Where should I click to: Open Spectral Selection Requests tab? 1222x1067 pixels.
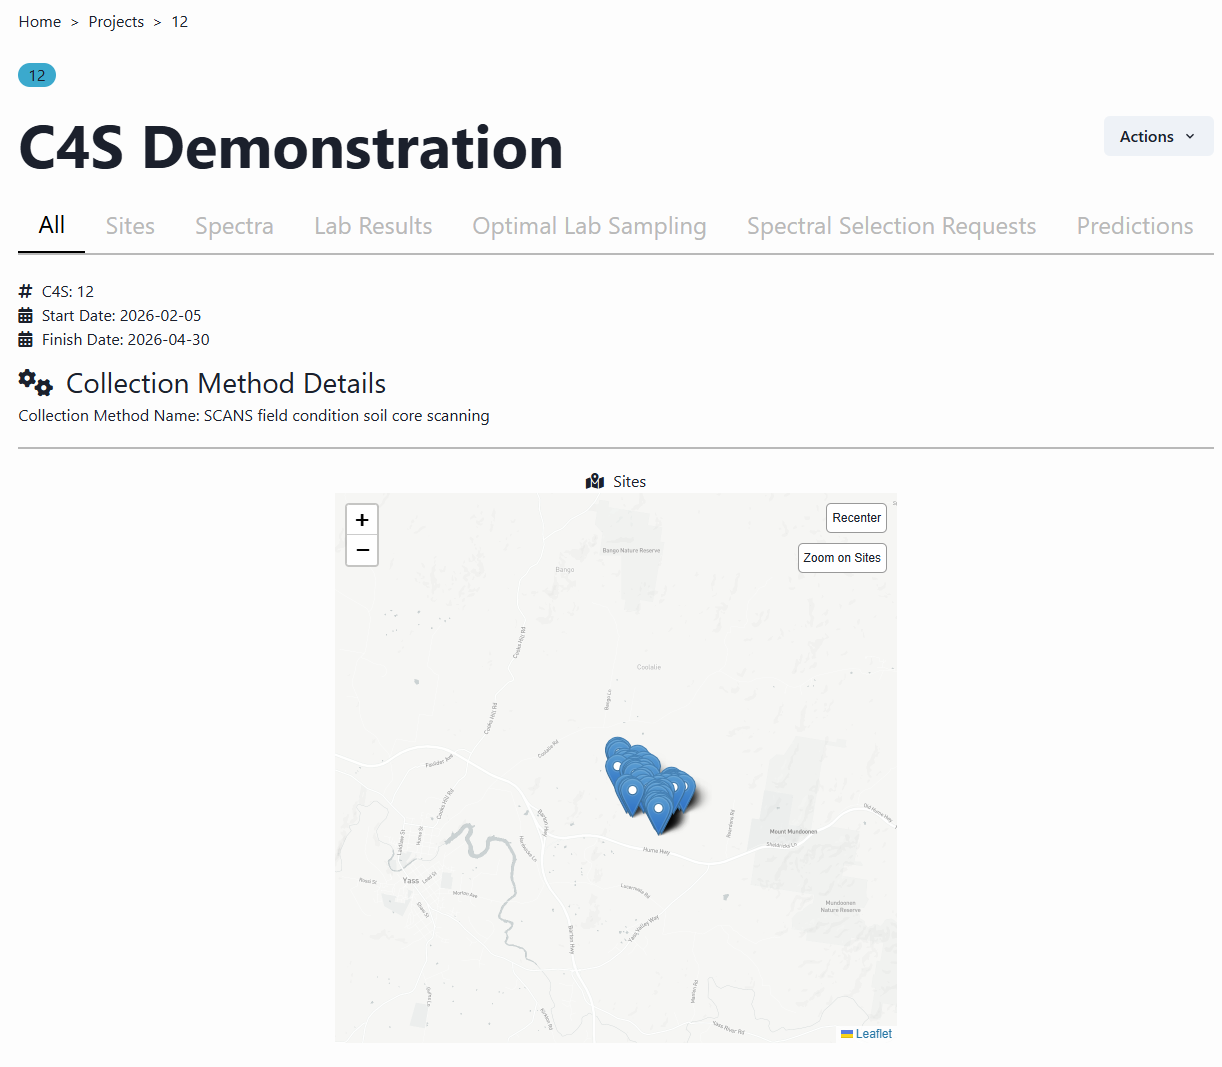[891, 226]
